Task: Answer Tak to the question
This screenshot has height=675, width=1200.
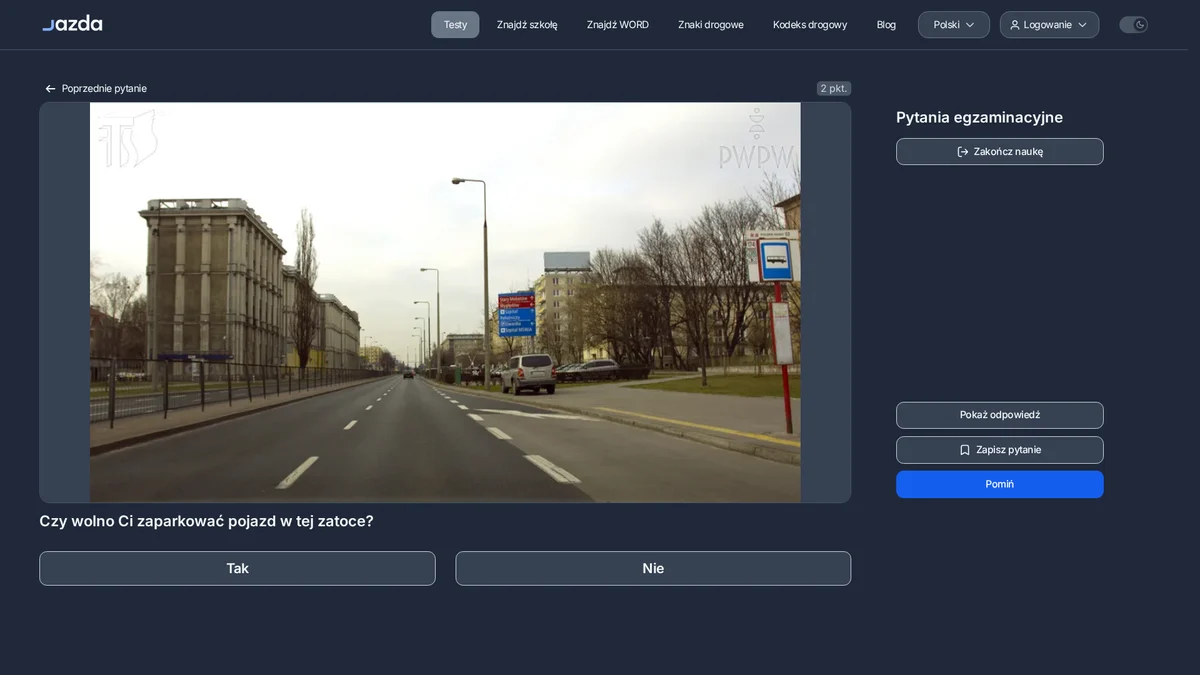Action: pos(237,568)
